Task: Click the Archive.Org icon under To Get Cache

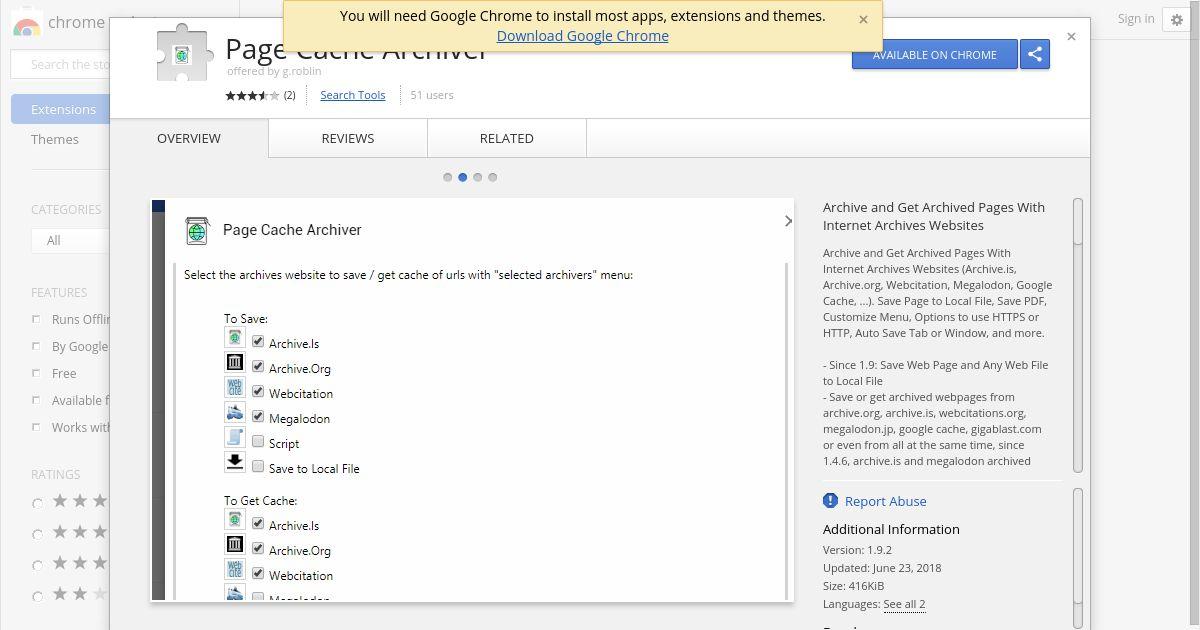Action: coord(234,544)
